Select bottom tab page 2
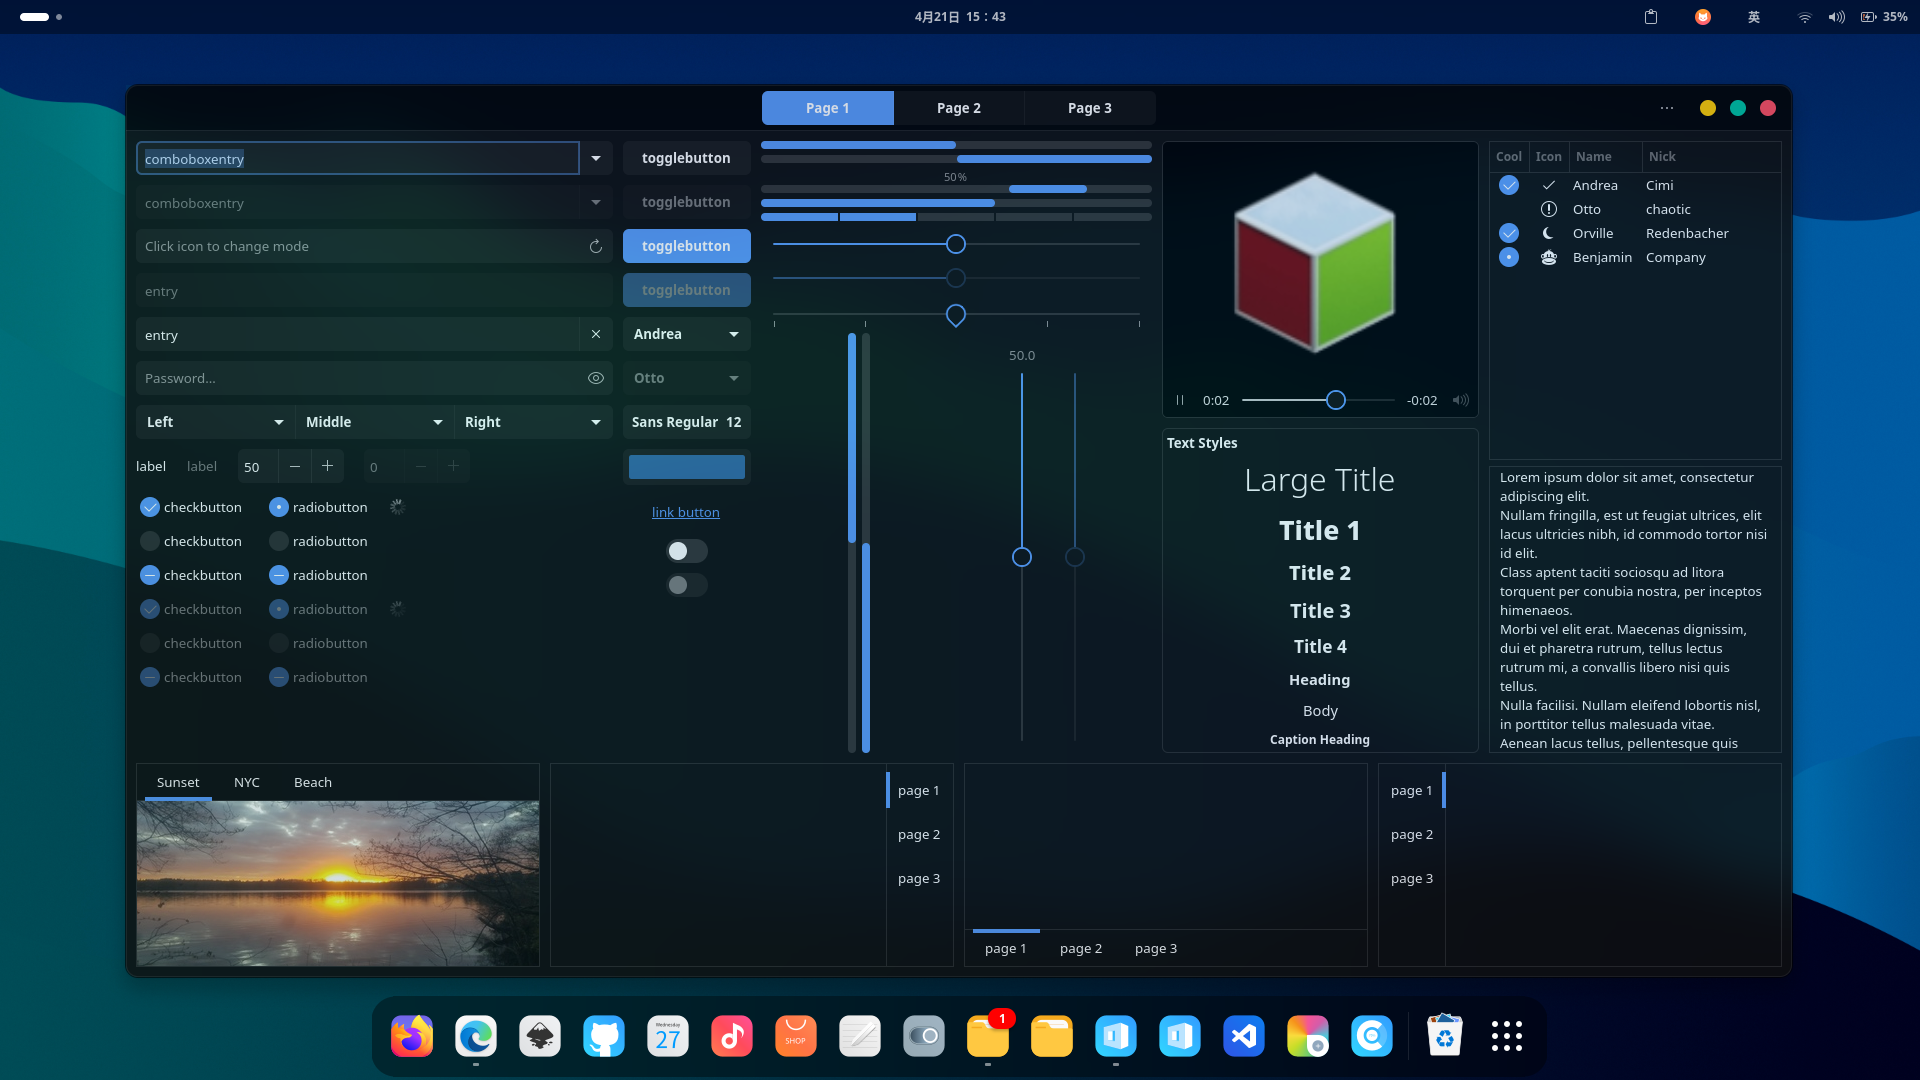Viewport: 1920px width, 1080px height. pyautogui.click(x=1081, y=948)
